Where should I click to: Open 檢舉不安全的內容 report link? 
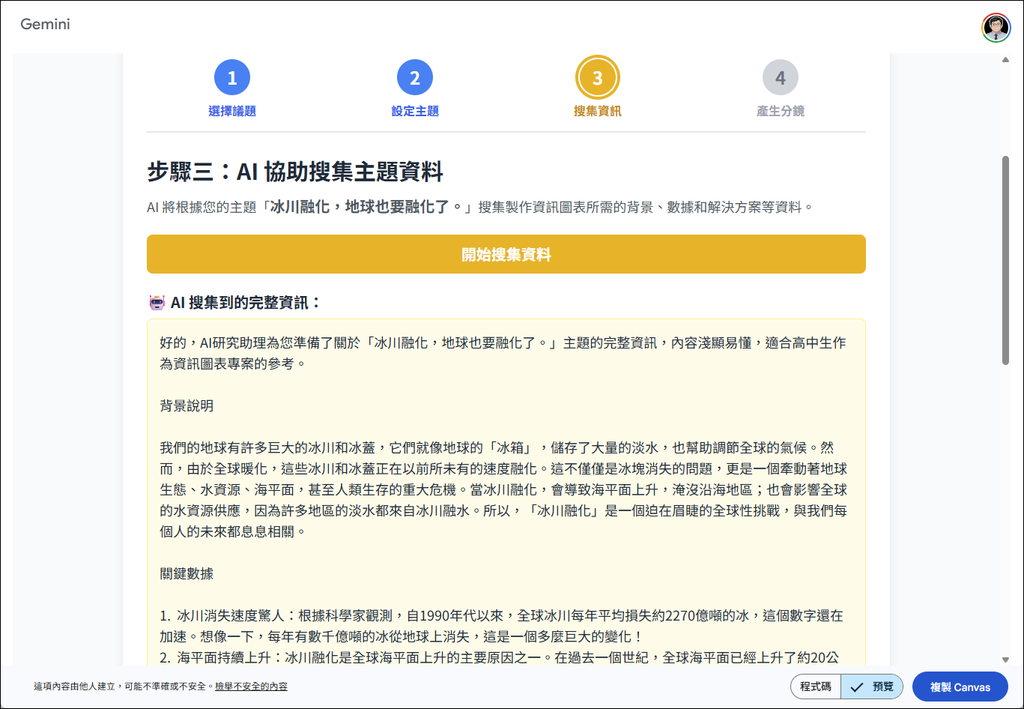(x=251, y=687)
